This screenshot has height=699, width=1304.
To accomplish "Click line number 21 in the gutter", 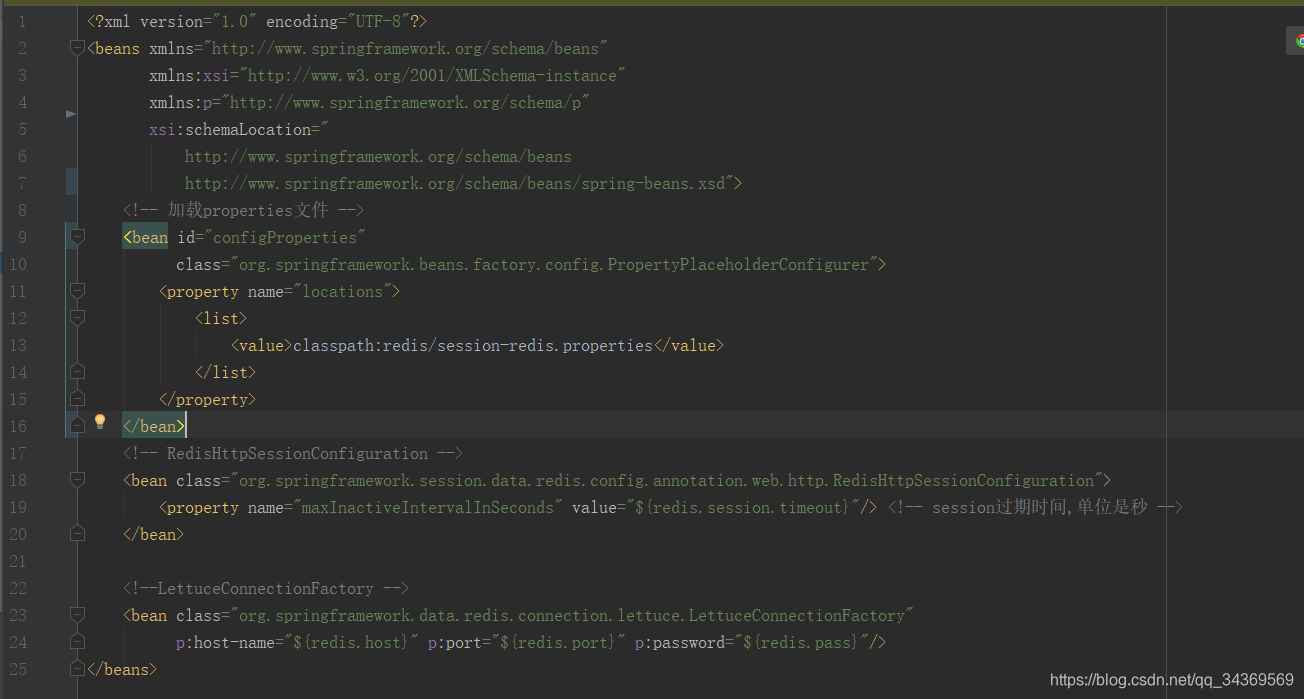I will click(18, 561).
